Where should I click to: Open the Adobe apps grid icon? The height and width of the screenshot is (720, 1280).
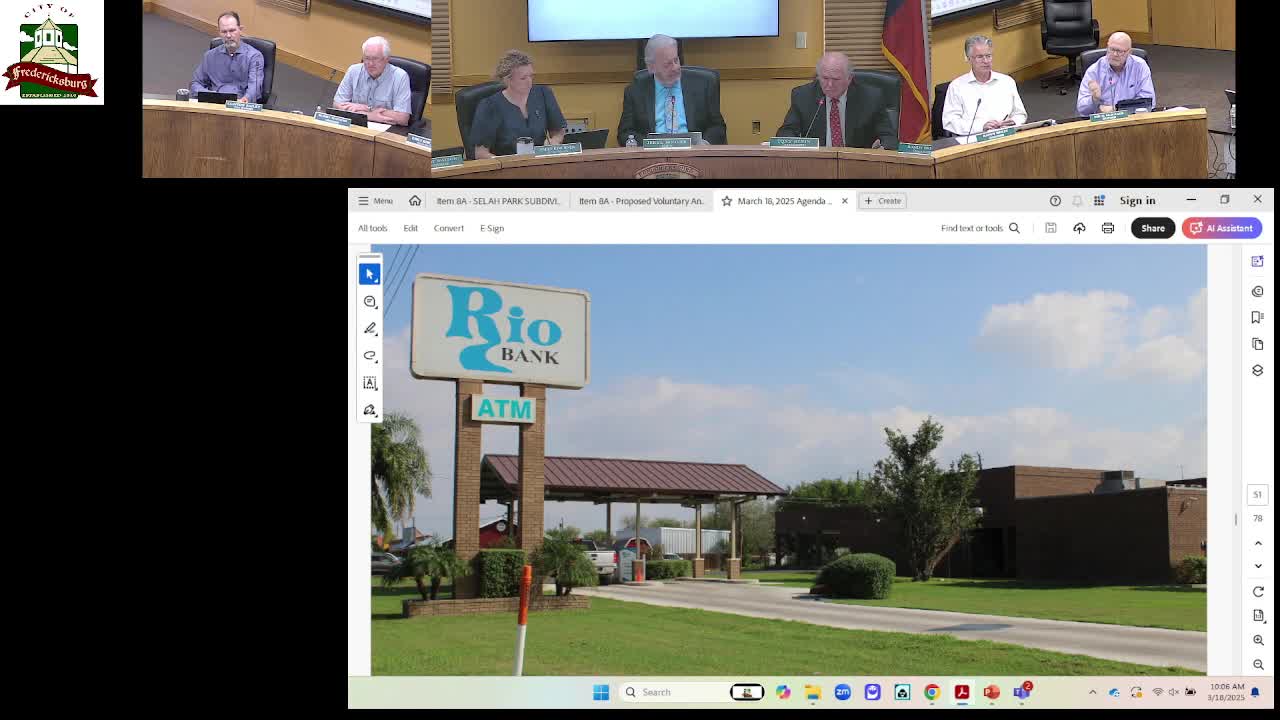pos(1099,201)
